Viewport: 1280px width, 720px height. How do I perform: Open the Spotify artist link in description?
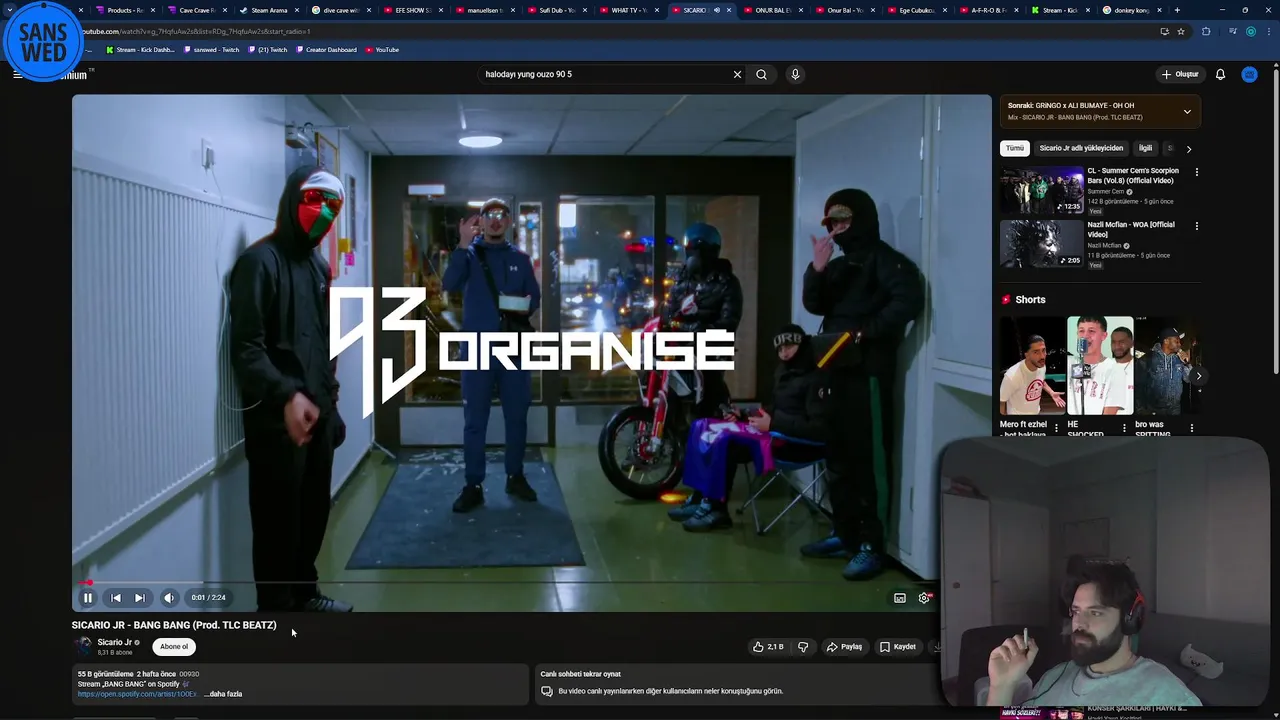pyautogui.click(x=137, y=694)
